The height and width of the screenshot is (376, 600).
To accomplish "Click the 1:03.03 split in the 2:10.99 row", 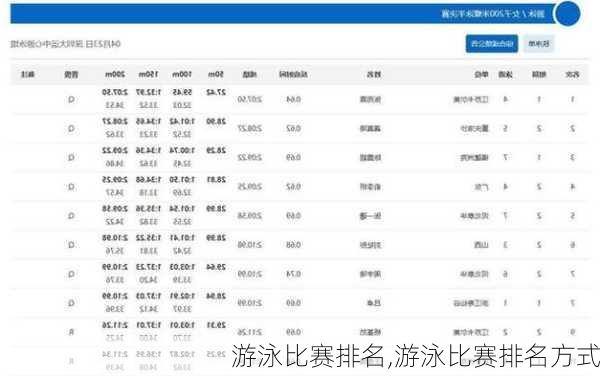I will point(182,267).
